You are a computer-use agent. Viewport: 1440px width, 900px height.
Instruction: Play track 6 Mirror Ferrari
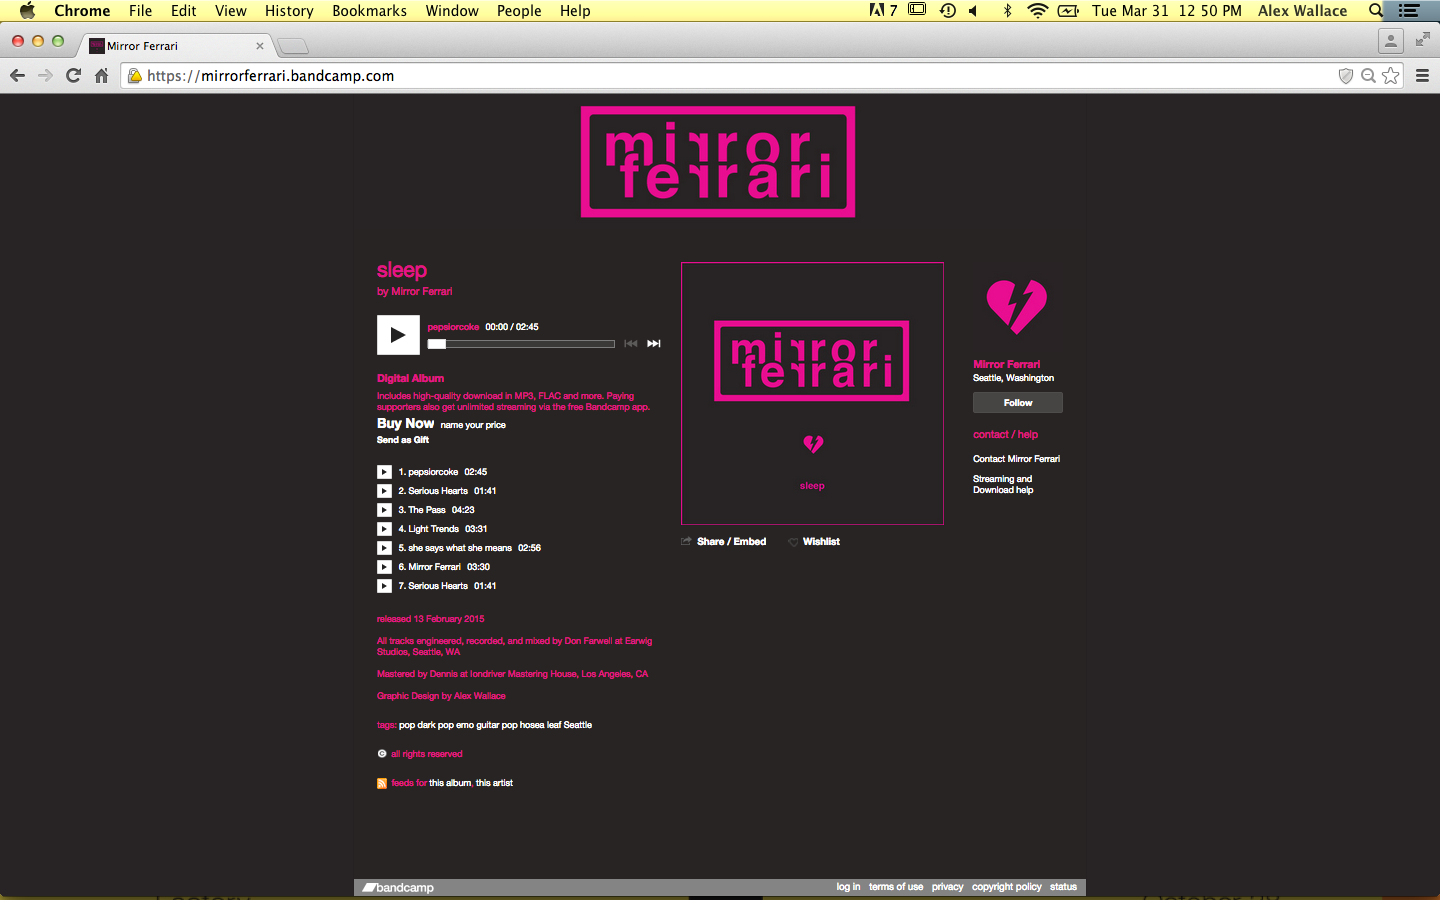(x=384, y=567)
